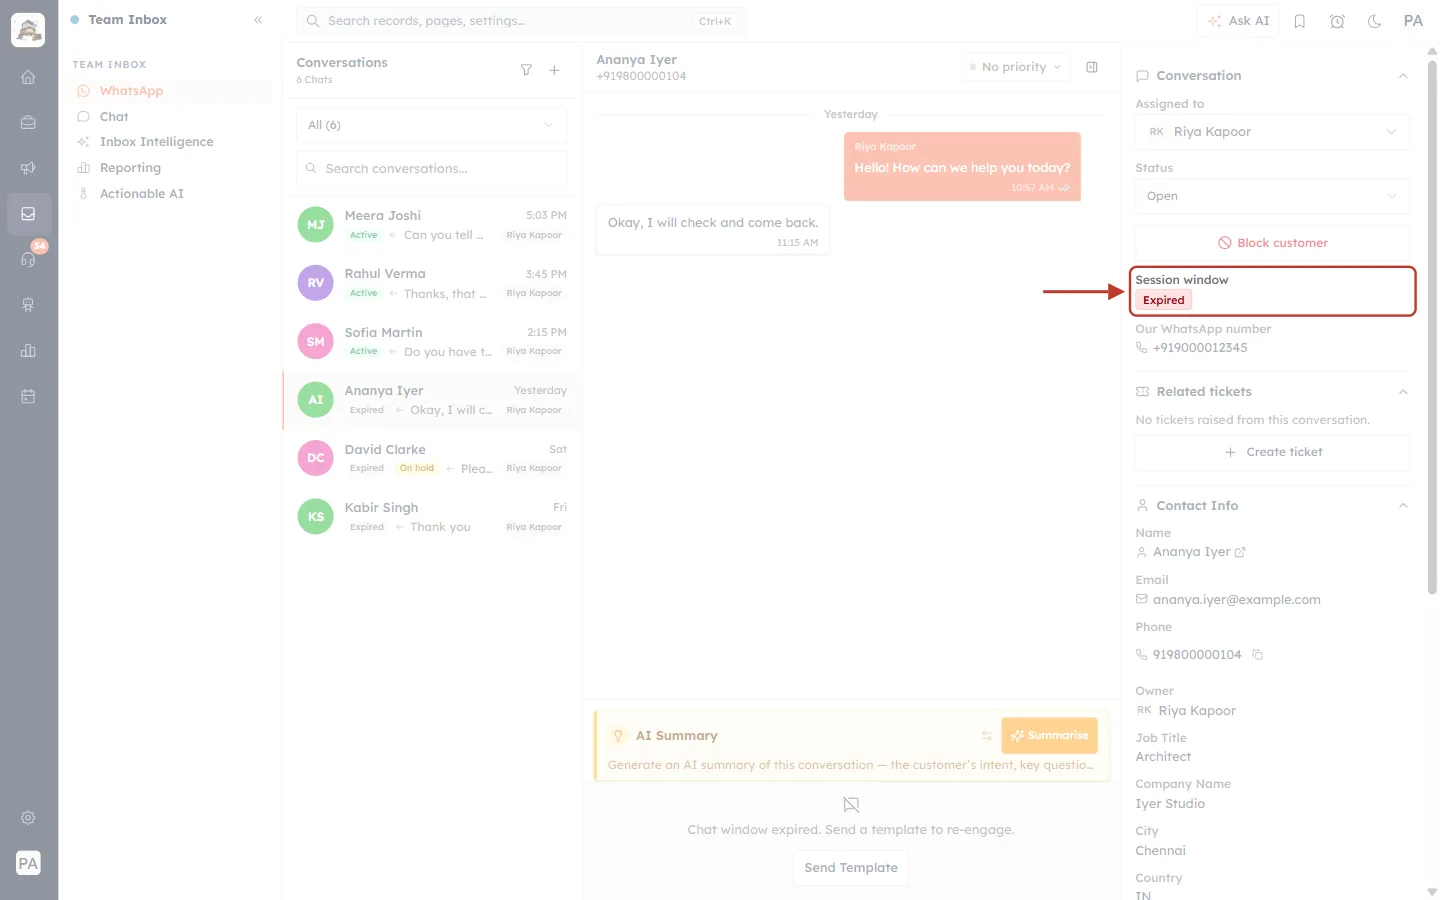
Task: Open the home icon in left rail
Action: [28, 77]
